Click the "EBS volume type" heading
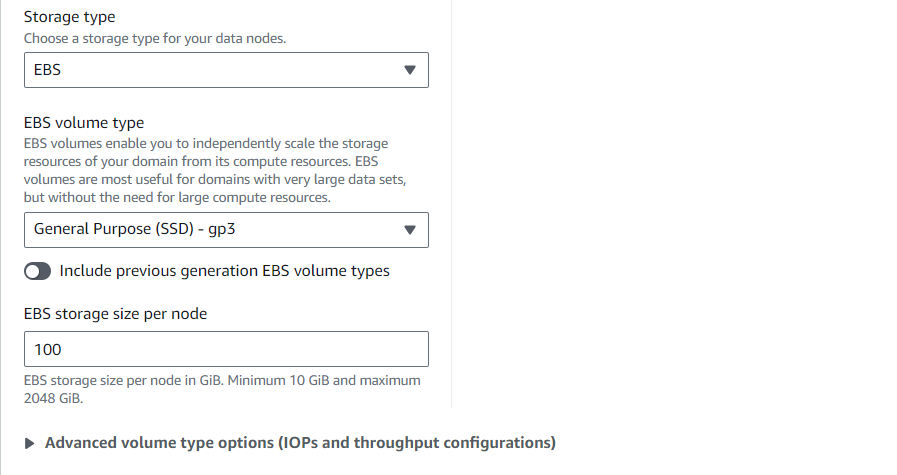 84,123
